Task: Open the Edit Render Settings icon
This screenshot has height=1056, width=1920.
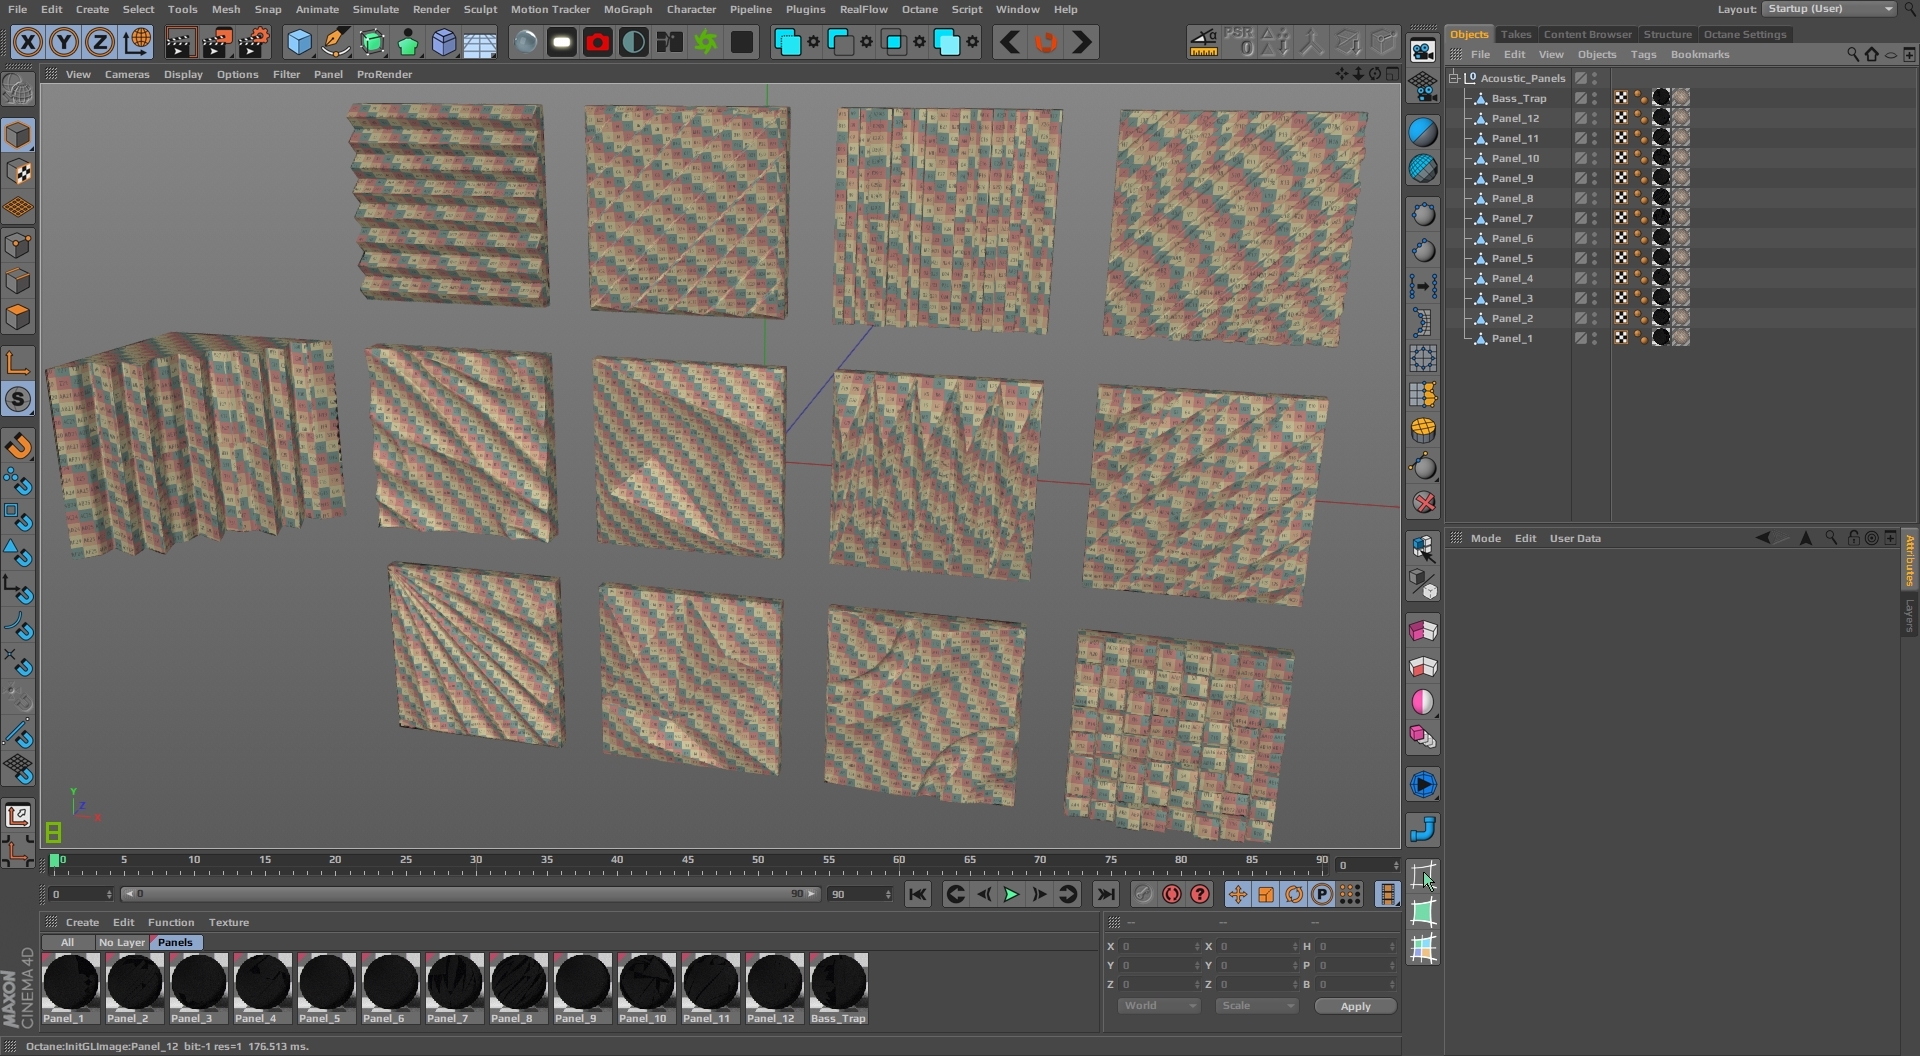Action: tap(254, 43)
